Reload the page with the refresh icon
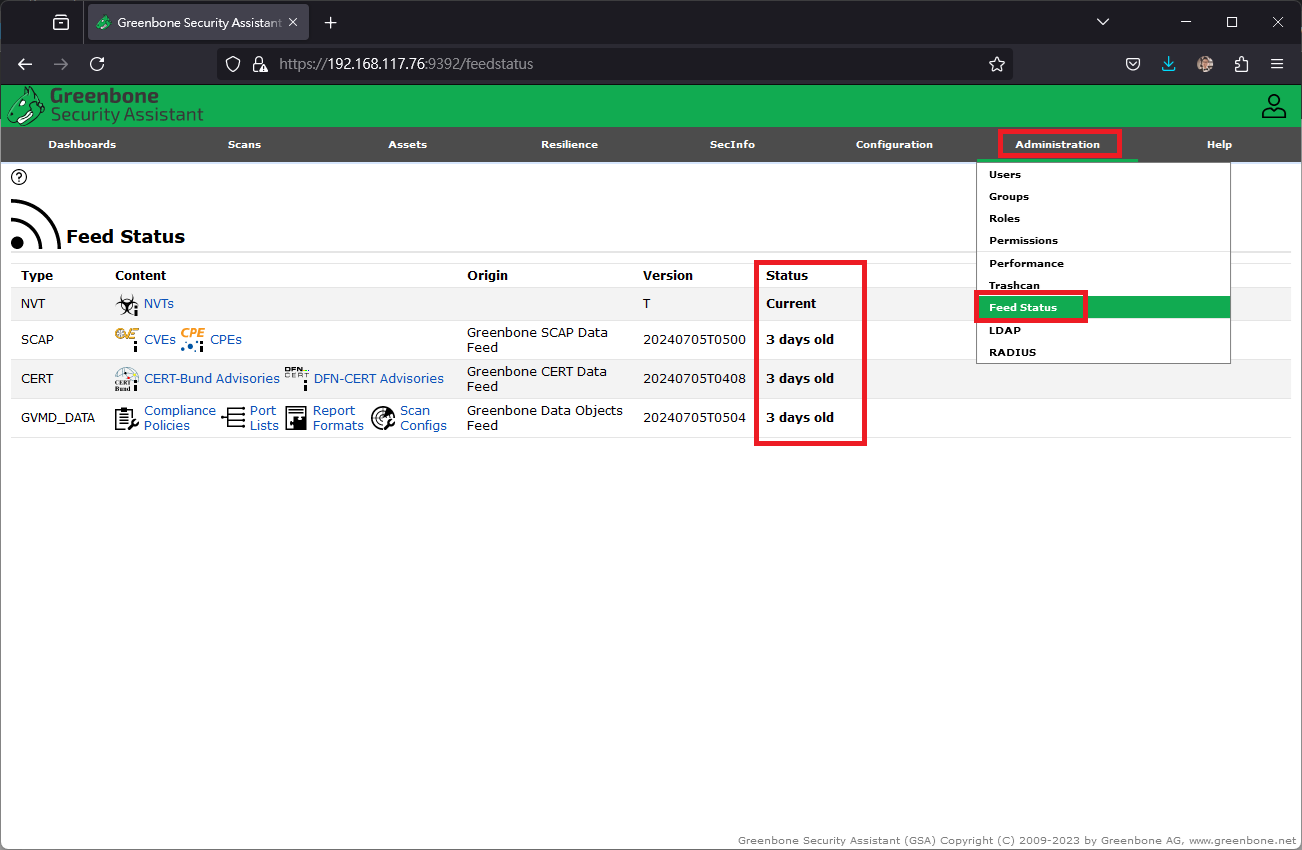The image size is (1302, 850). click(x=97, y=64)
